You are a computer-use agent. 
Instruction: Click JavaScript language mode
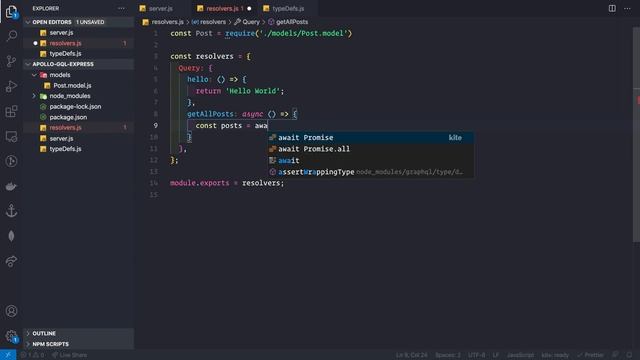(x=520, y=355)
